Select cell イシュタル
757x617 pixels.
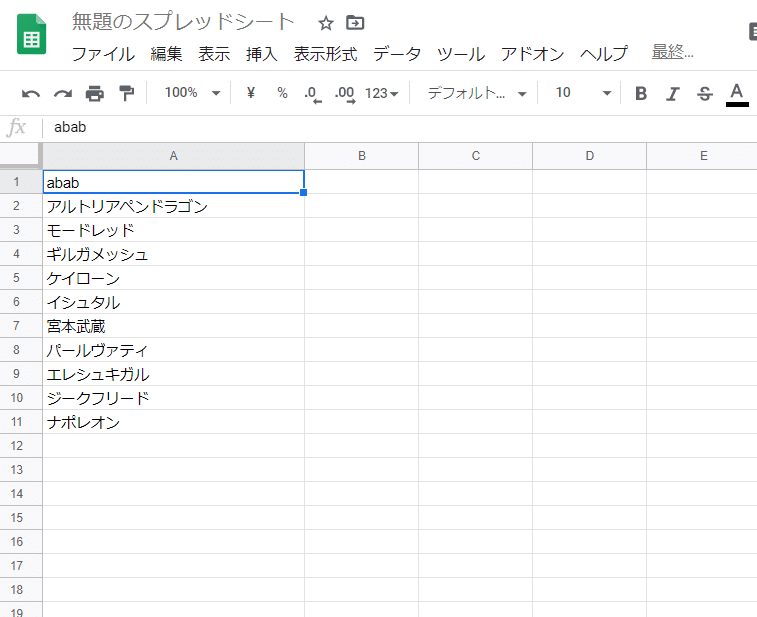click(x=174, y=302)
